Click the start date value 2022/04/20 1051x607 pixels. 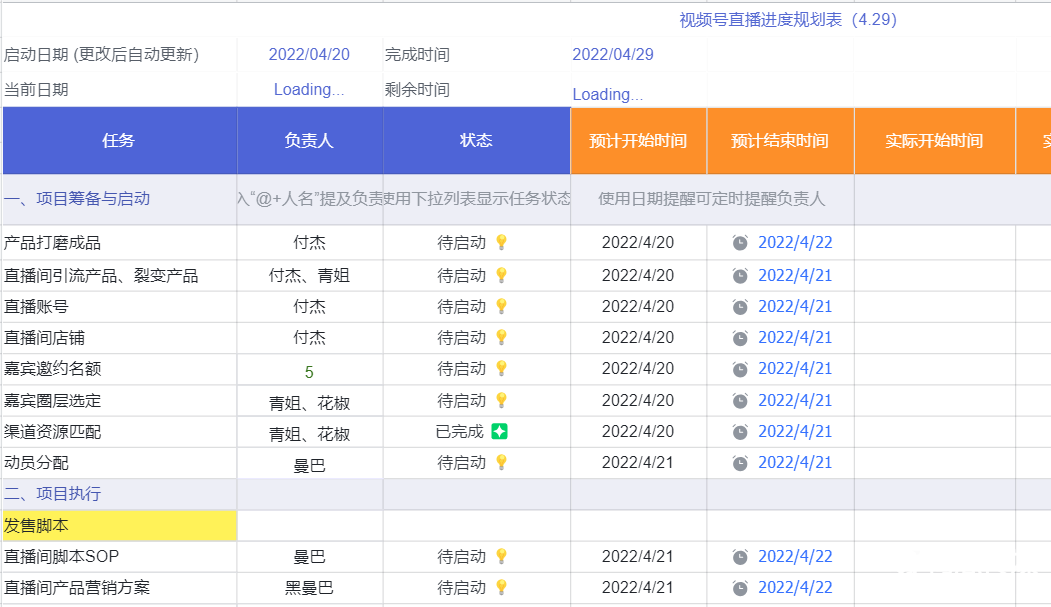(x=309, y=54)
